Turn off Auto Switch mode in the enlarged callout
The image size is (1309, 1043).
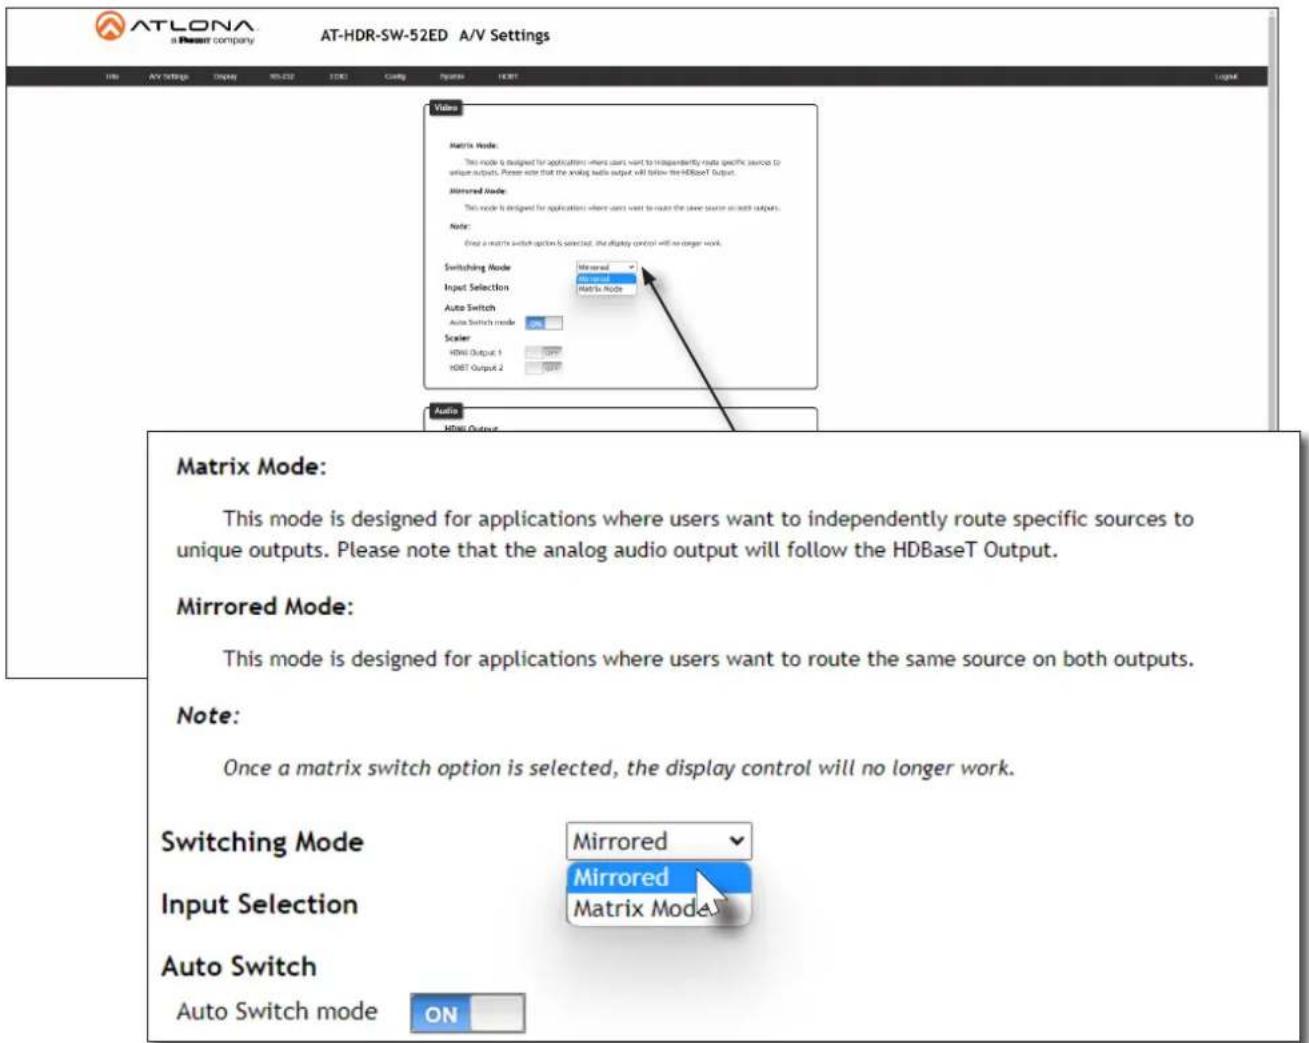pos(467,1013)
